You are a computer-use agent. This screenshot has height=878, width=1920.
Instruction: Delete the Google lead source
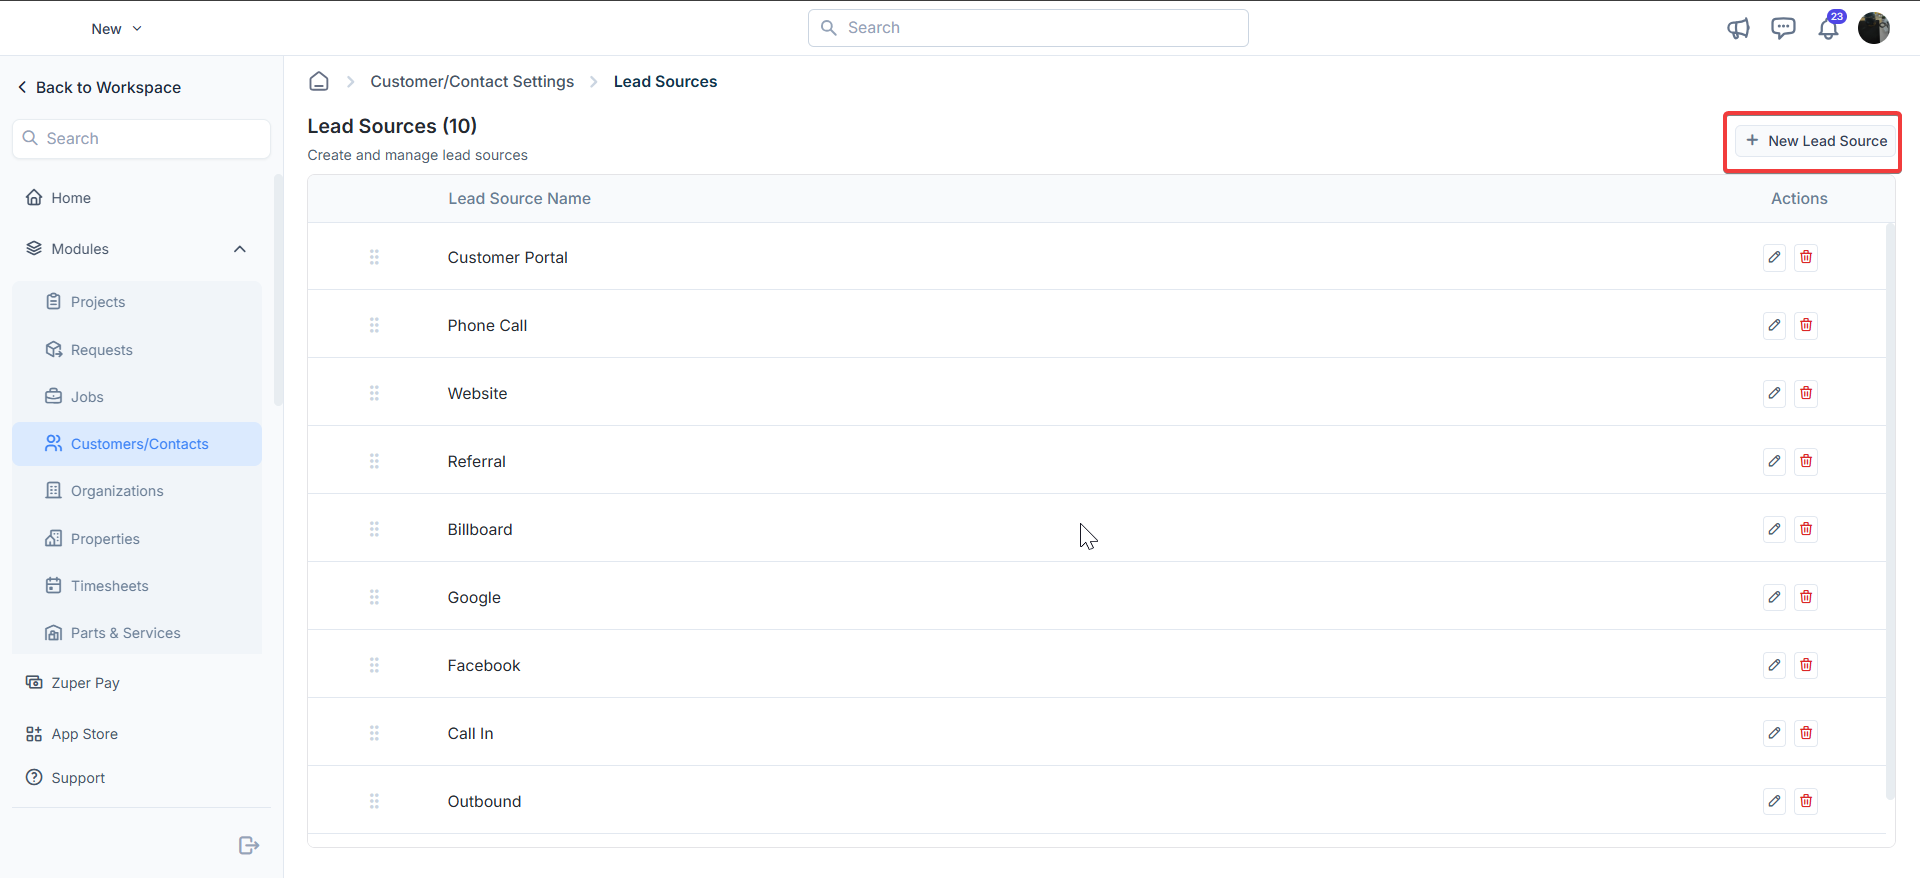pos(1806,597)
